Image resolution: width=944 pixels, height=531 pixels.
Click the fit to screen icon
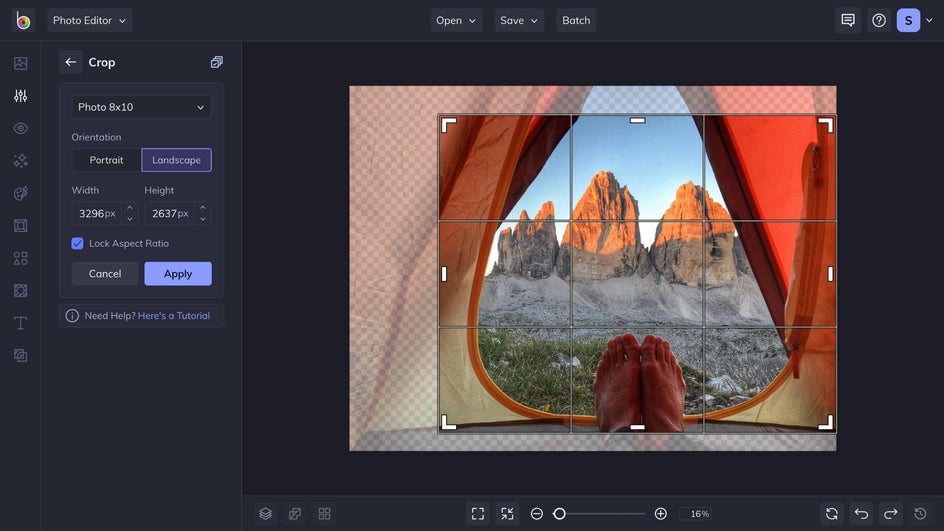tap(478, 514)
